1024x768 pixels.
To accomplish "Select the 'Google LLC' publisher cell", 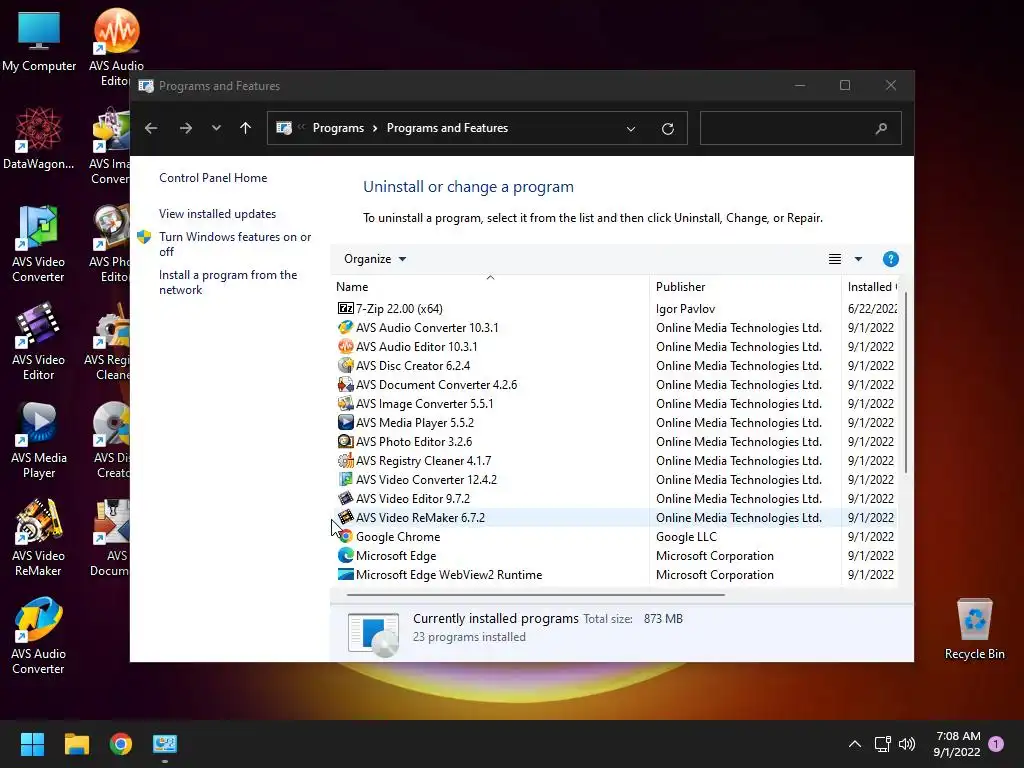I will [x=686, y=536].
